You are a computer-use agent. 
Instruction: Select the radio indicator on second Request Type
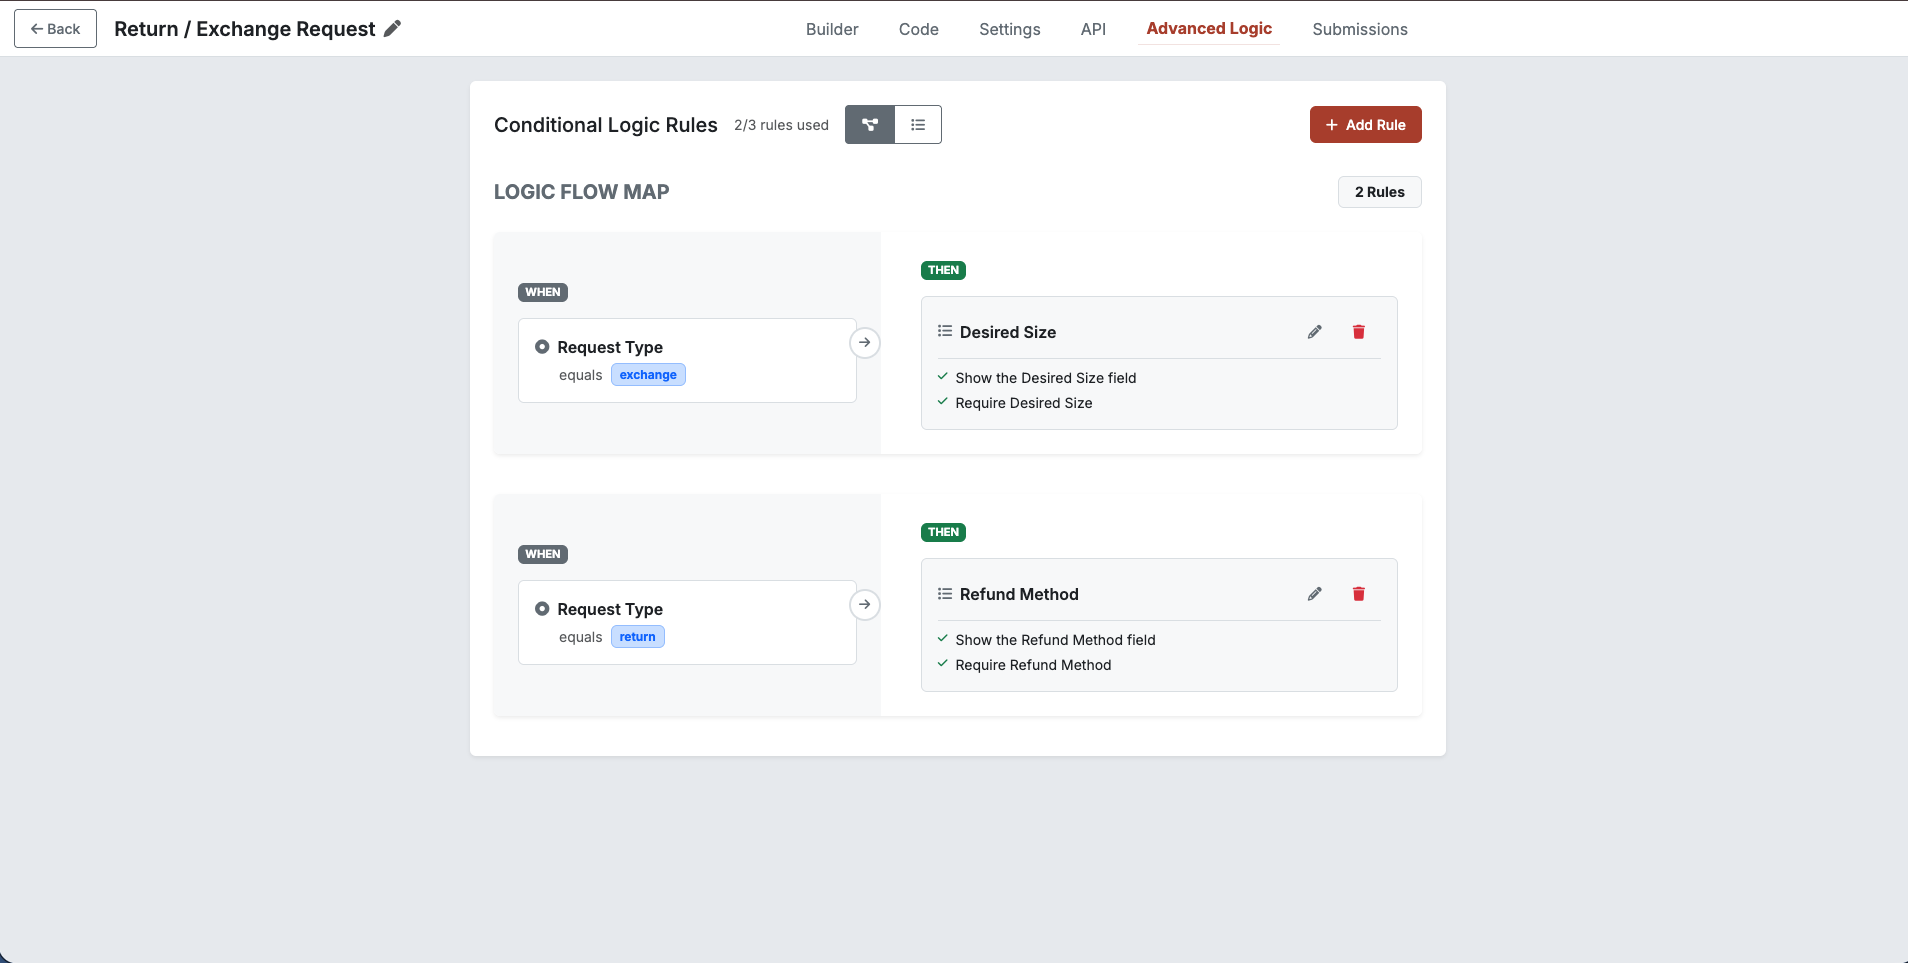(543, 608)
